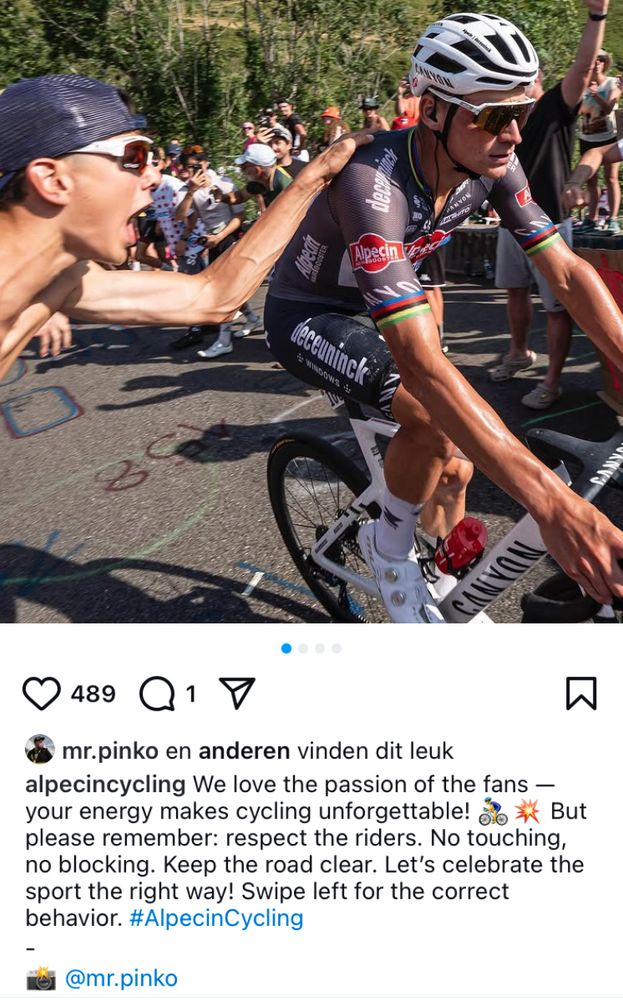Open the #AlpecinCycling hashtag
The image size is (623, 1000).
point(216,918)
